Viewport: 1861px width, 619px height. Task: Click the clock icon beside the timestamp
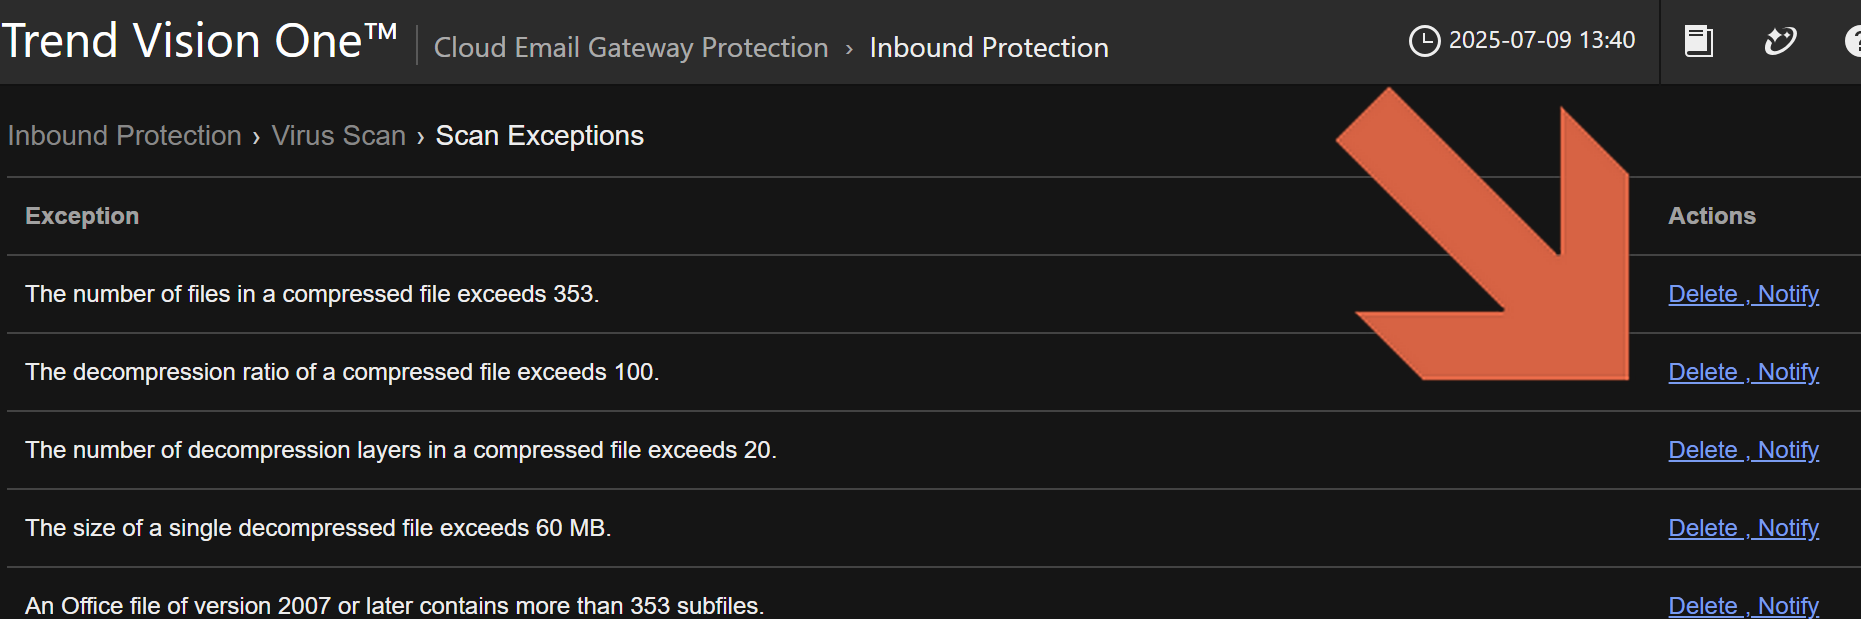[x=1424, y=41]
